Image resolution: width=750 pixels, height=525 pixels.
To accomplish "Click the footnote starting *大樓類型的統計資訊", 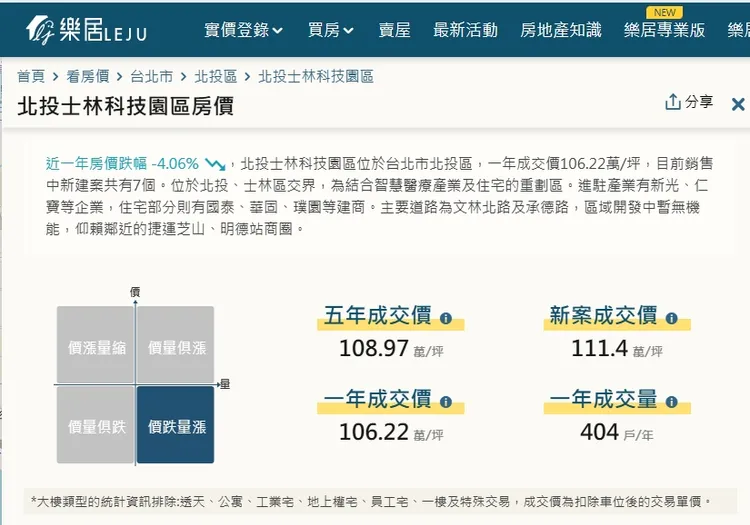I will coord(371,502).
